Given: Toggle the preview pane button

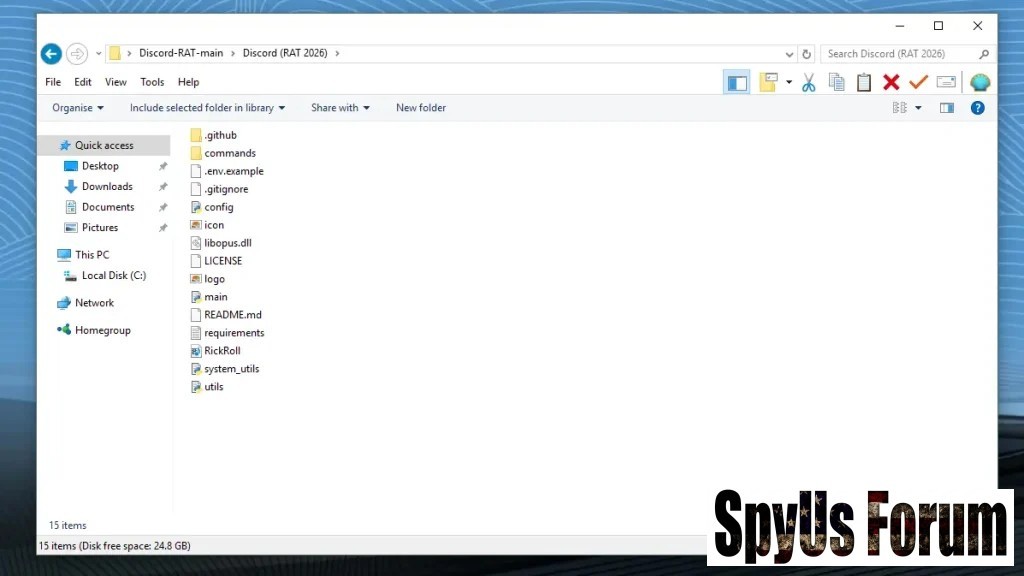Looking at the screenshot, I should (946, 108).
